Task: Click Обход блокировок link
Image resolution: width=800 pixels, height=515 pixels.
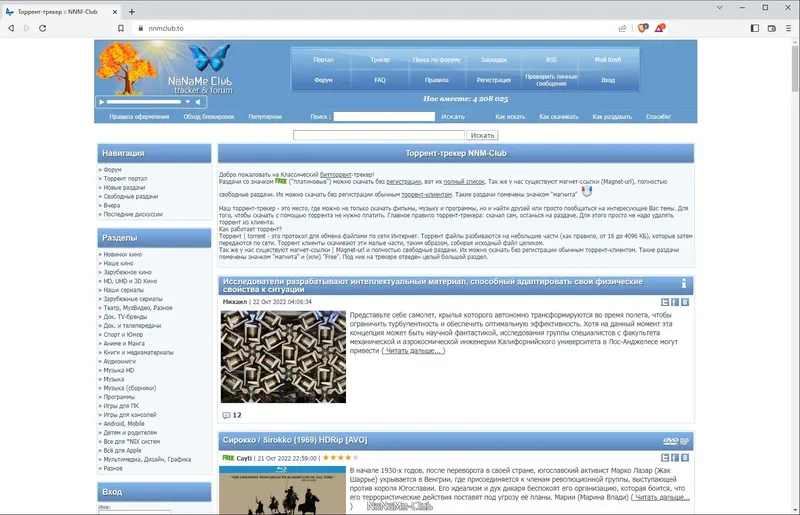Action: pyautogui.click(x=209, y=117)
